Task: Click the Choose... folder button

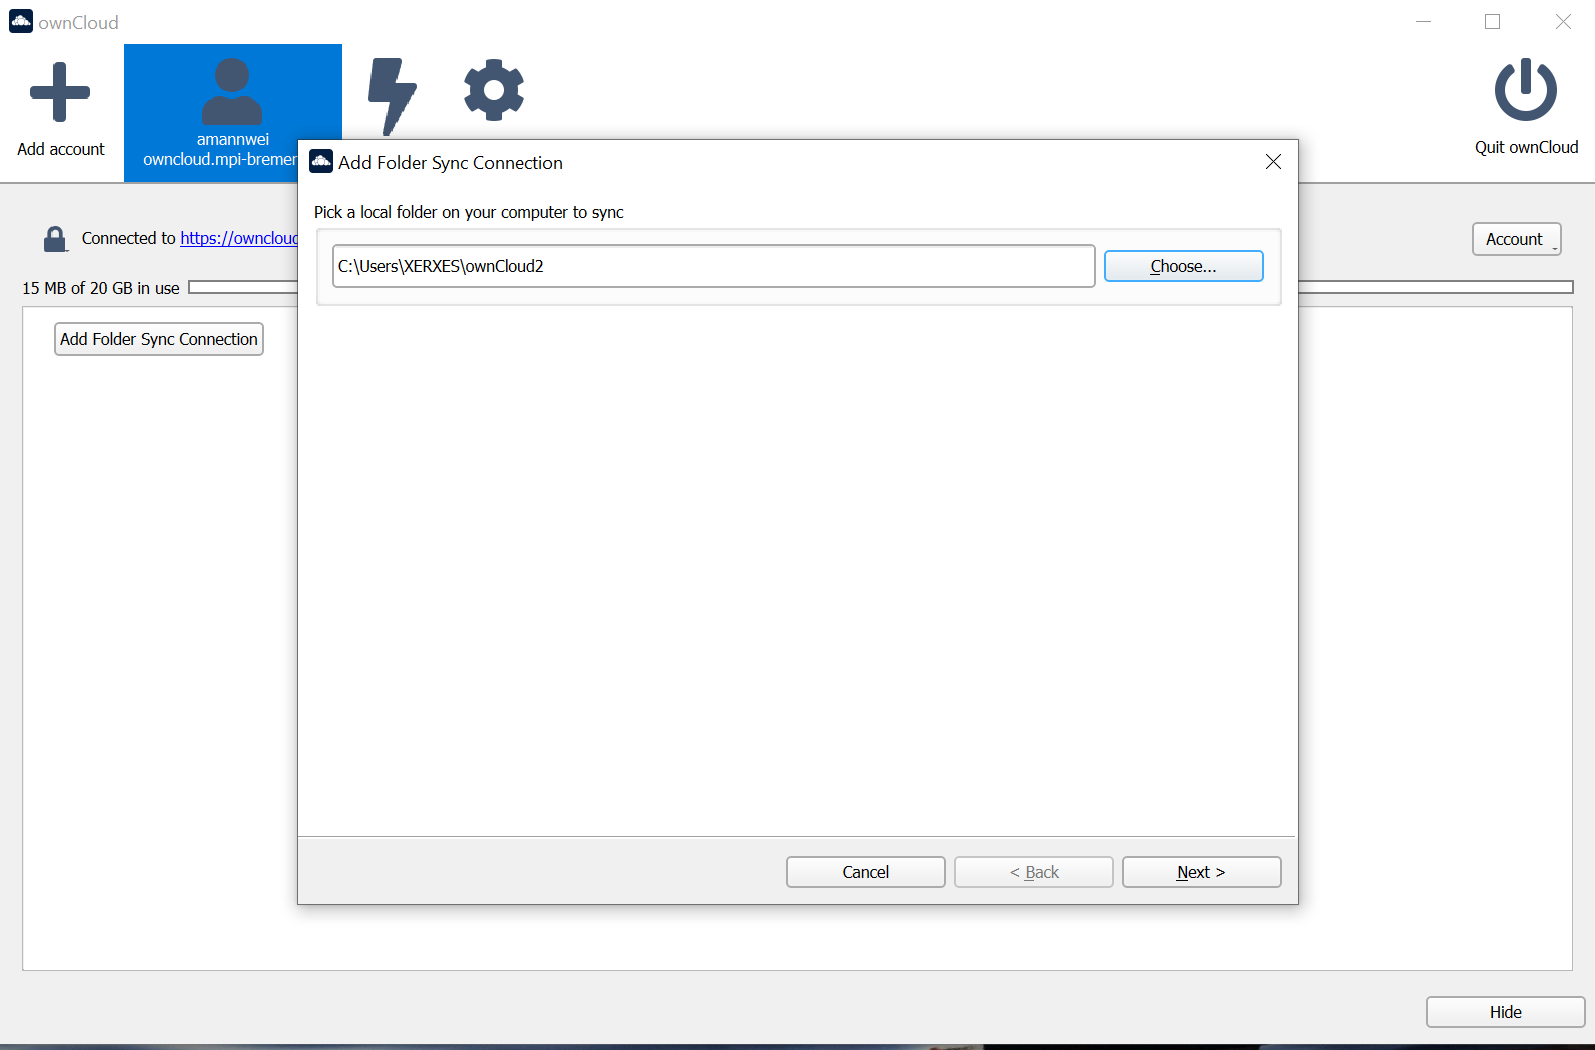Action: [x=1183, y=266]
